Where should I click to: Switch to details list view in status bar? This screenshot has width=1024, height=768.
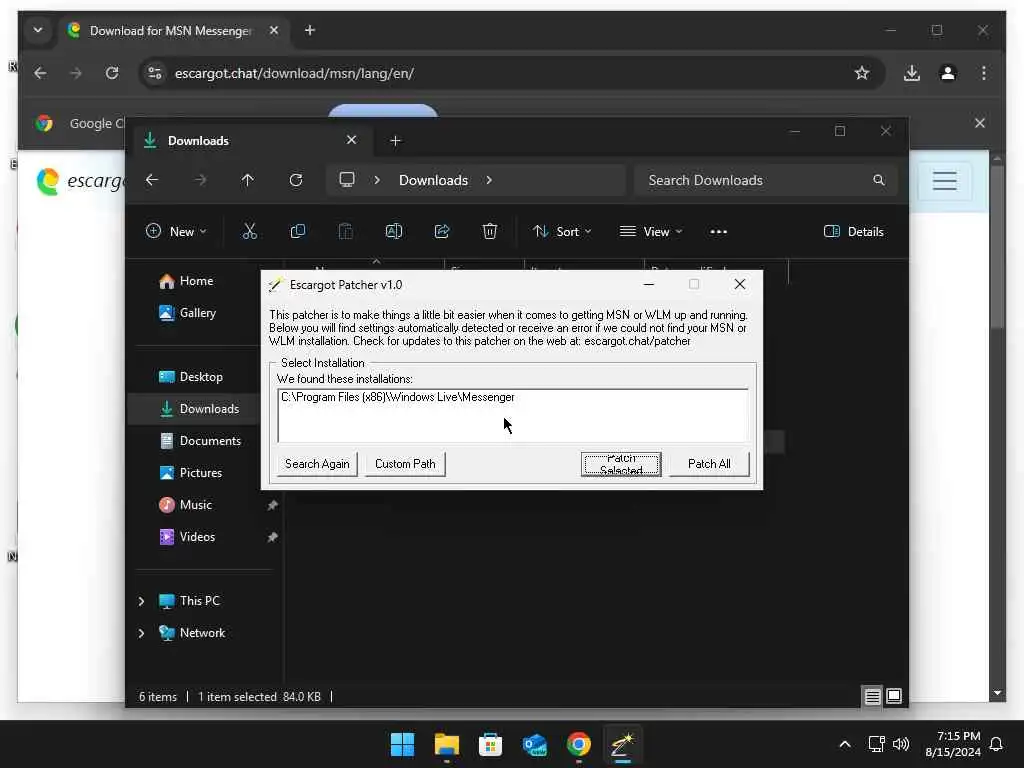[x=872, y=697]
